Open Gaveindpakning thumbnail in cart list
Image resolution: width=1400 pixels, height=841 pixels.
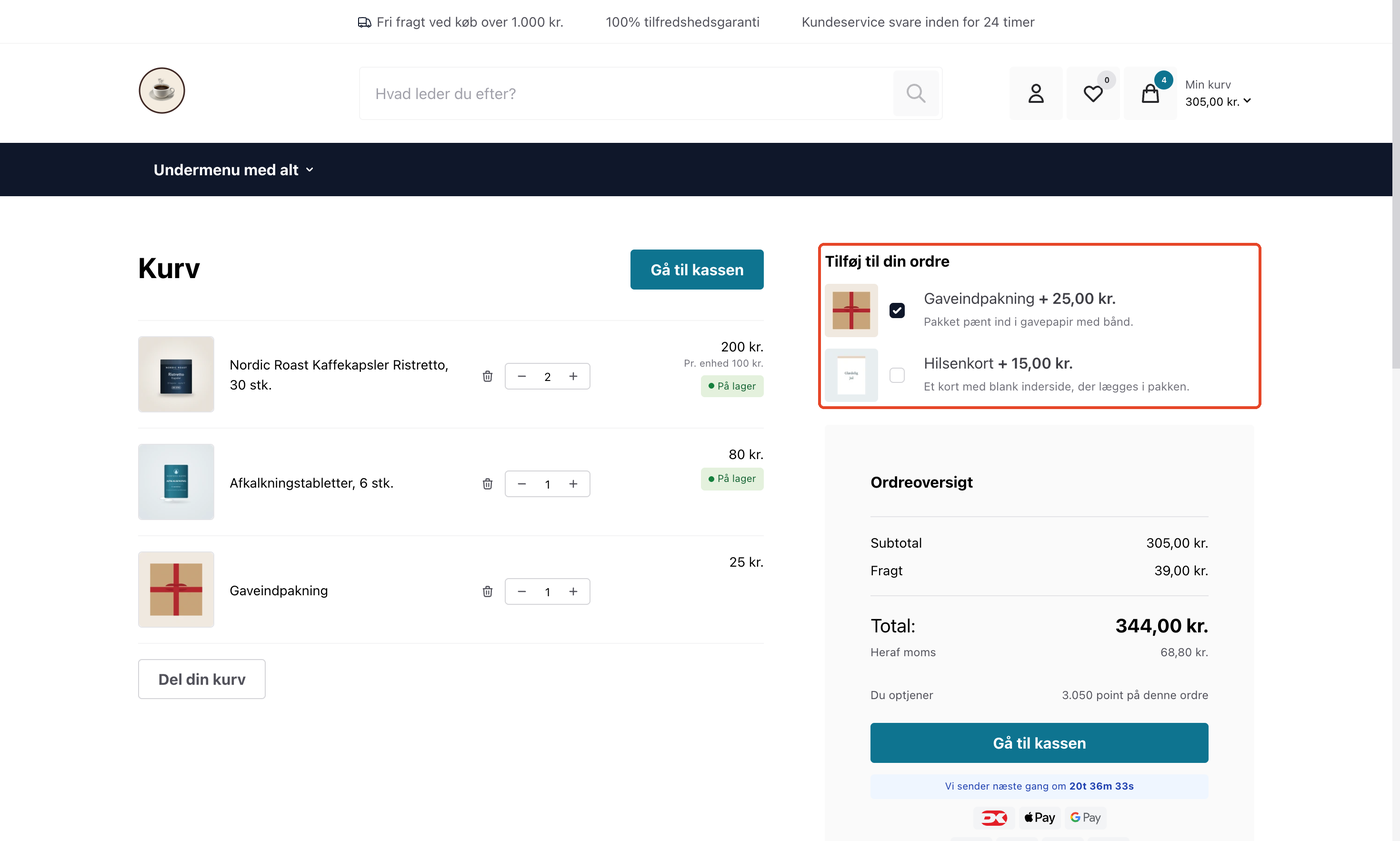(176, 589)
